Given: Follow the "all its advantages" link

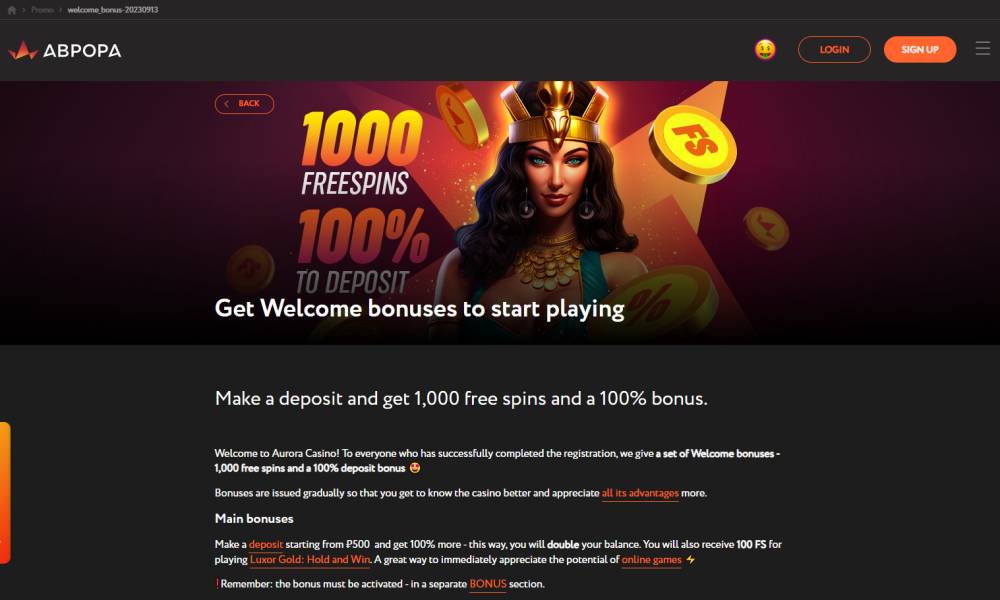Looking at the screenshot, I should 640,493.
